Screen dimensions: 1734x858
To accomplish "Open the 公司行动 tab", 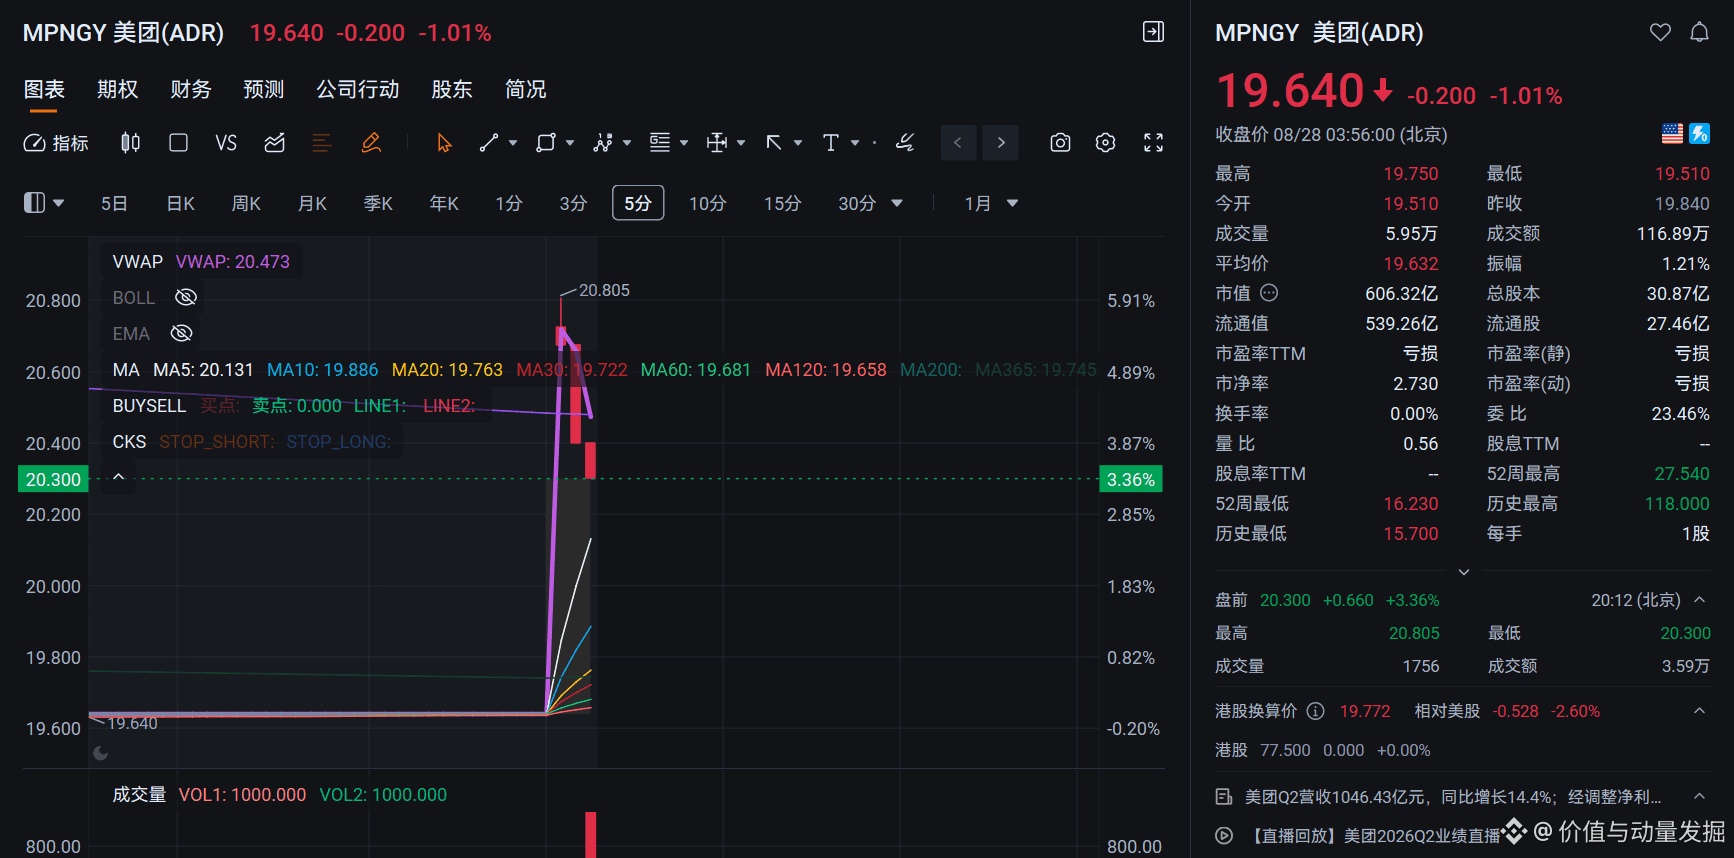I will coord(357,89).
